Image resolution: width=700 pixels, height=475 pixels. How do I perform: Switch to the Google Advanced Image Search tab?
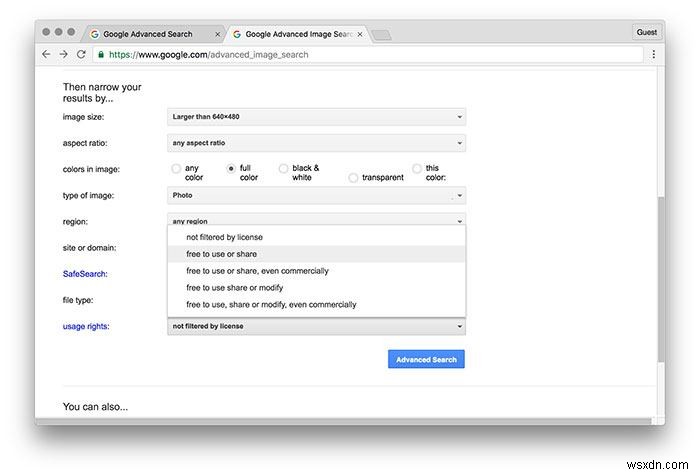pyautogui.click(x=298, y=34)
